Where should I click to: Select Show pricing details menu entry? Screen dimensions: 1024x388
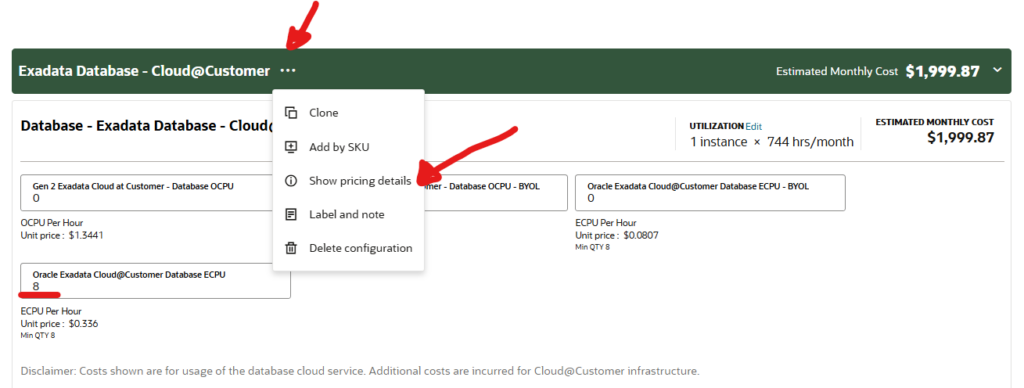pos(349,181)
